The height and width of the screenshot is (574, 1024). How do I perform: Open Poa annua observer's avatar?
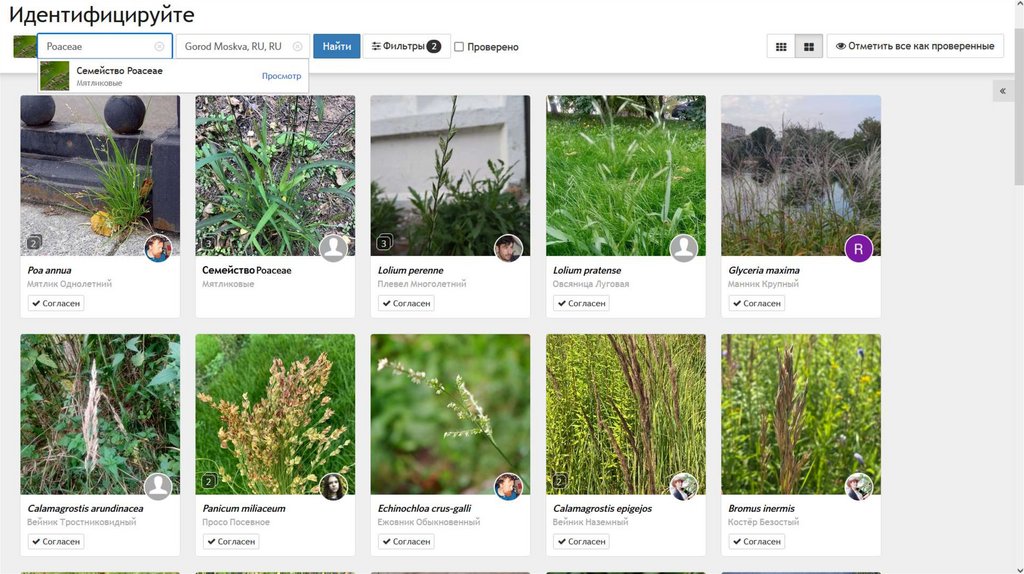pos(158,248)
